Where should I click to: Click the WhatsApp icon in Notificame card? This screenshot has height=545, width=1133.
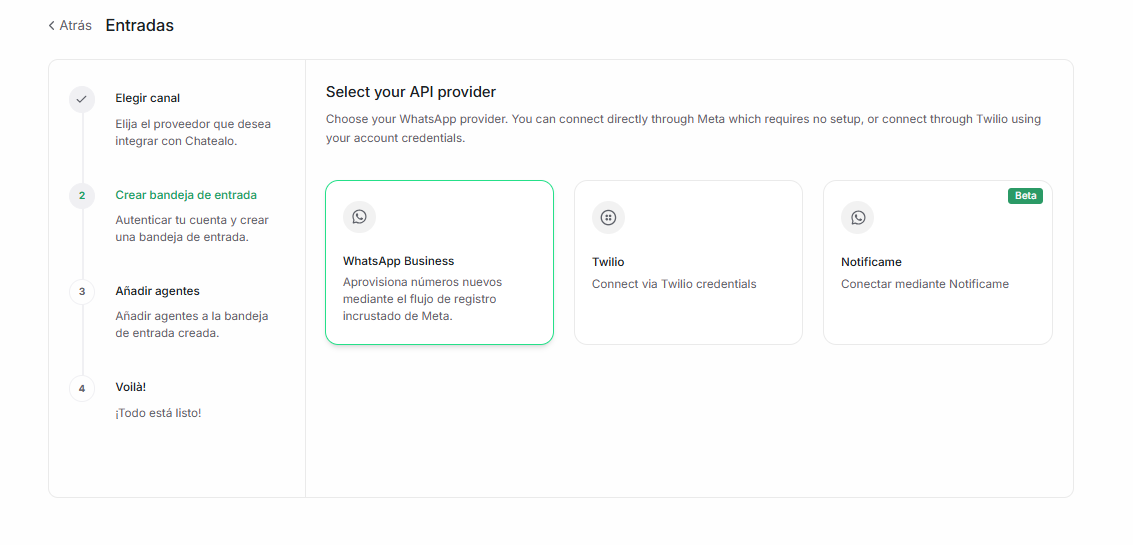coord(858,218)
